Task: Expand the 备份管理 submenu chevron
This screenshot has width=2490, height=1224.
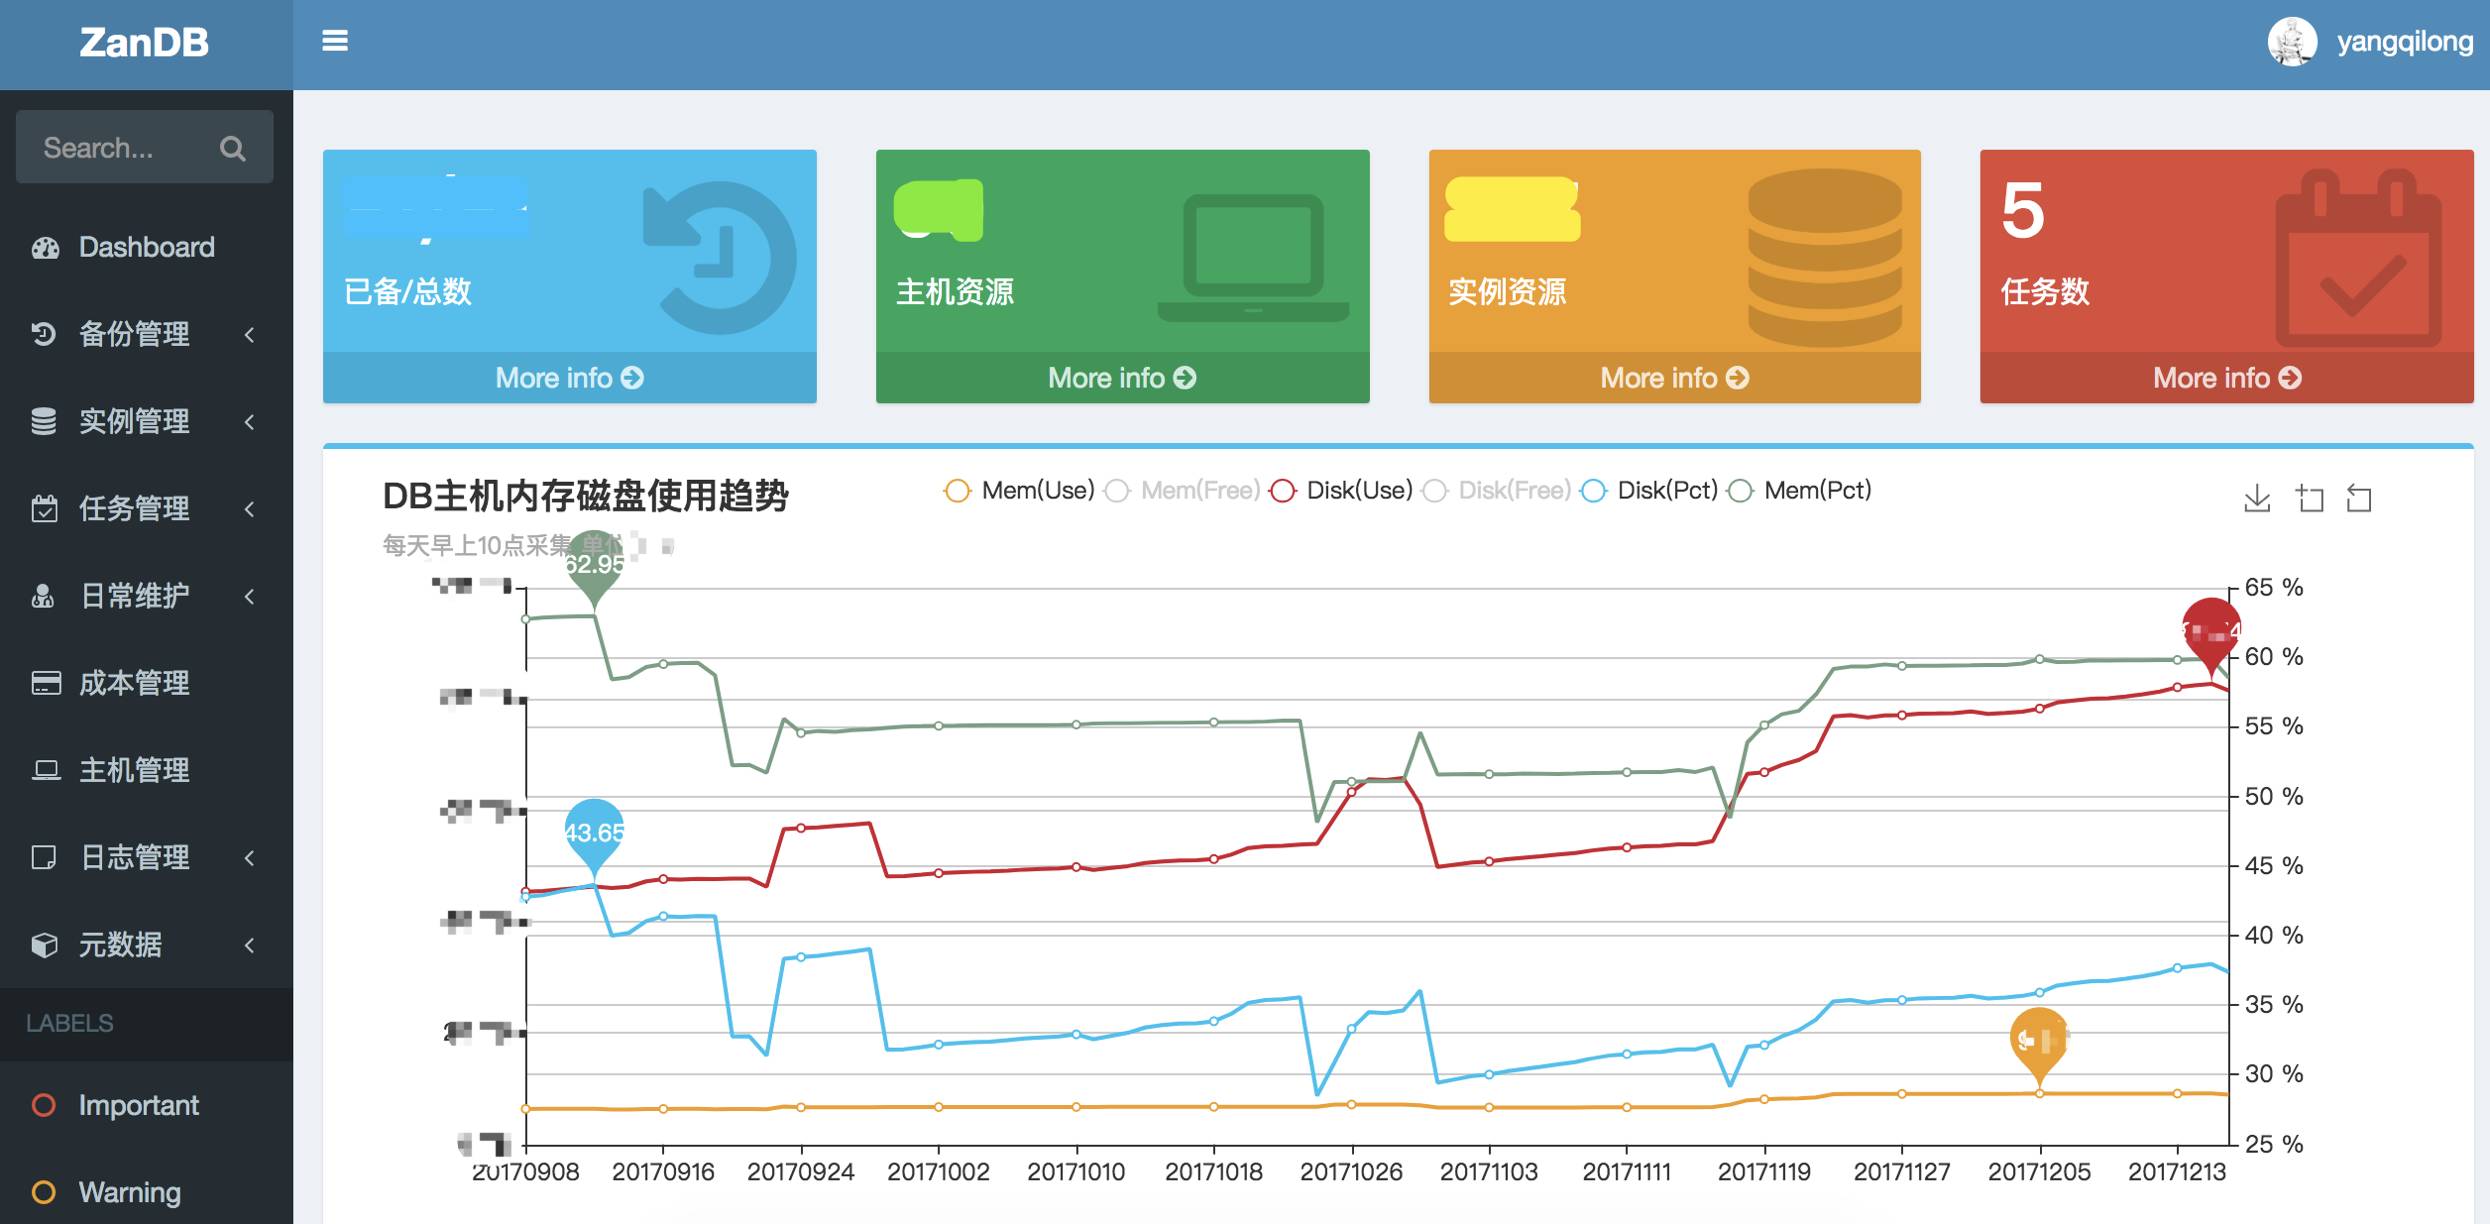Action: point(250,335)
